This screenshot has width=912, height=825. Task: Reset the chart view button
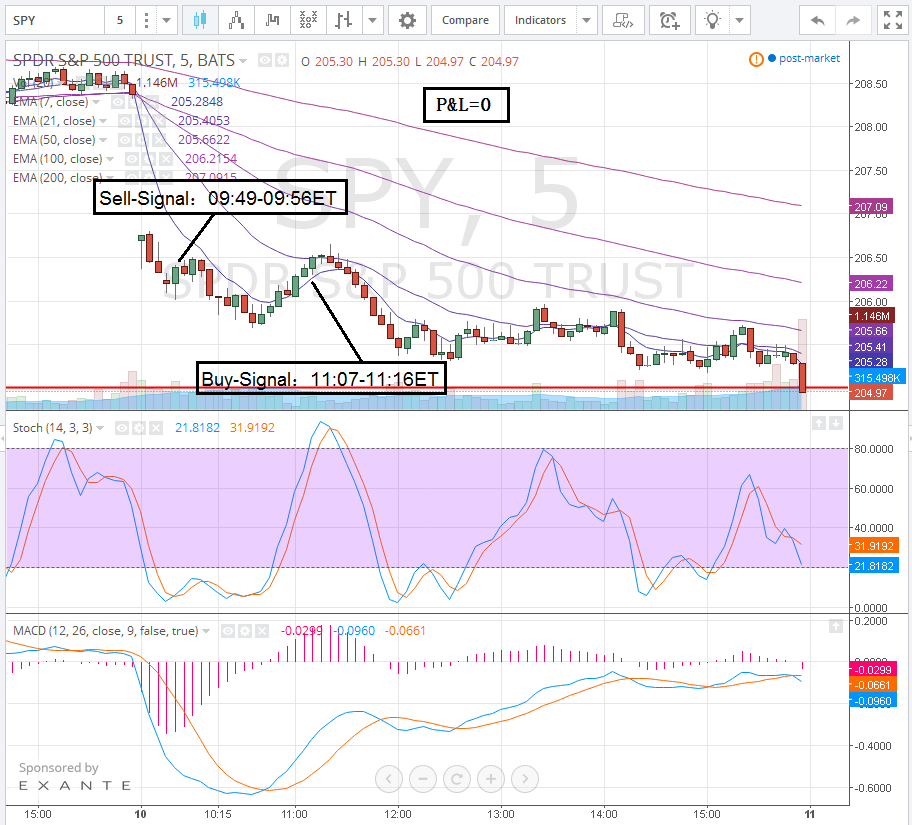(x=457, y=778)
